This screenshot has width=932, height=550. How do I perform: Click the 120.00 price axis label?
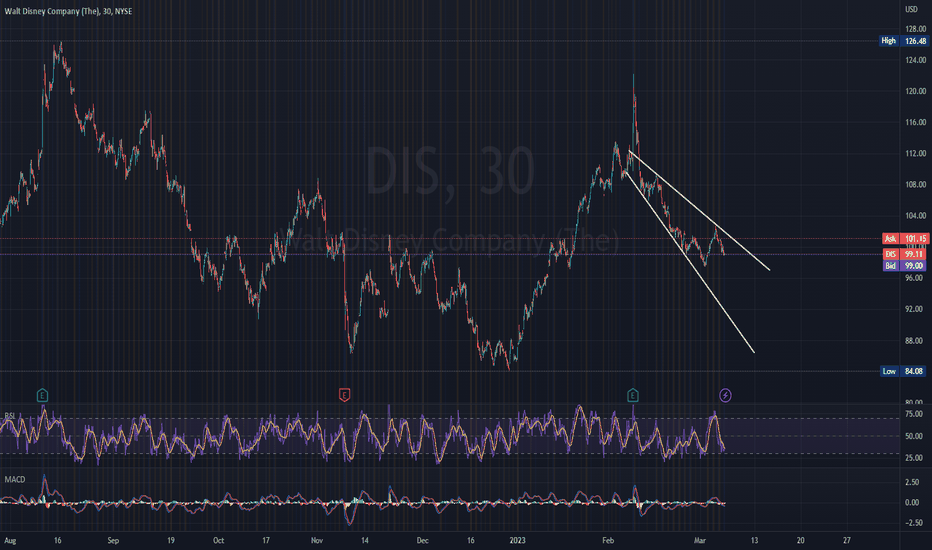(x=915, y=91)
